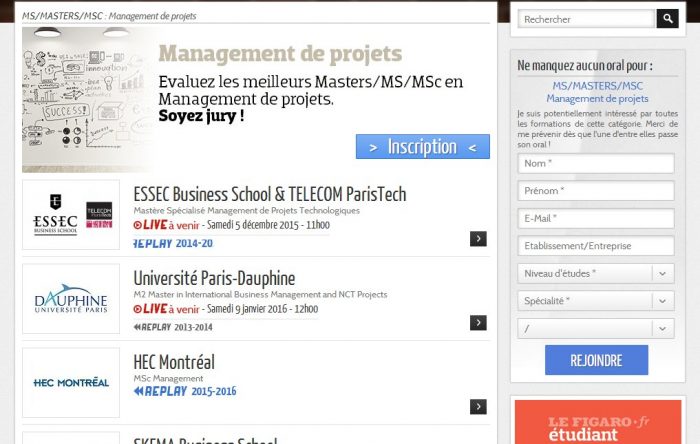The height and width of the screenshot is (444, 700).
Task: Click into the Prénom field
Action: [596, 191]
